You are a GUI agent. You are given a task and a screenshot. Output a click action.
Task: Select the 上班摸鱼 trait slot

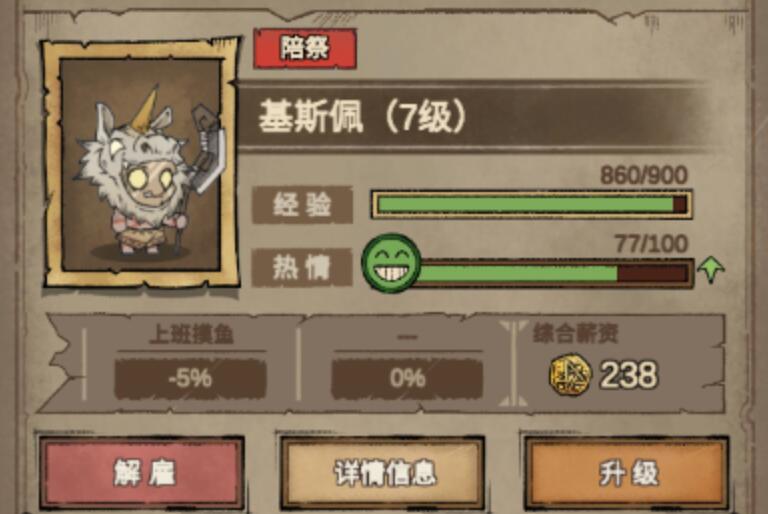[x=191, y=365]
